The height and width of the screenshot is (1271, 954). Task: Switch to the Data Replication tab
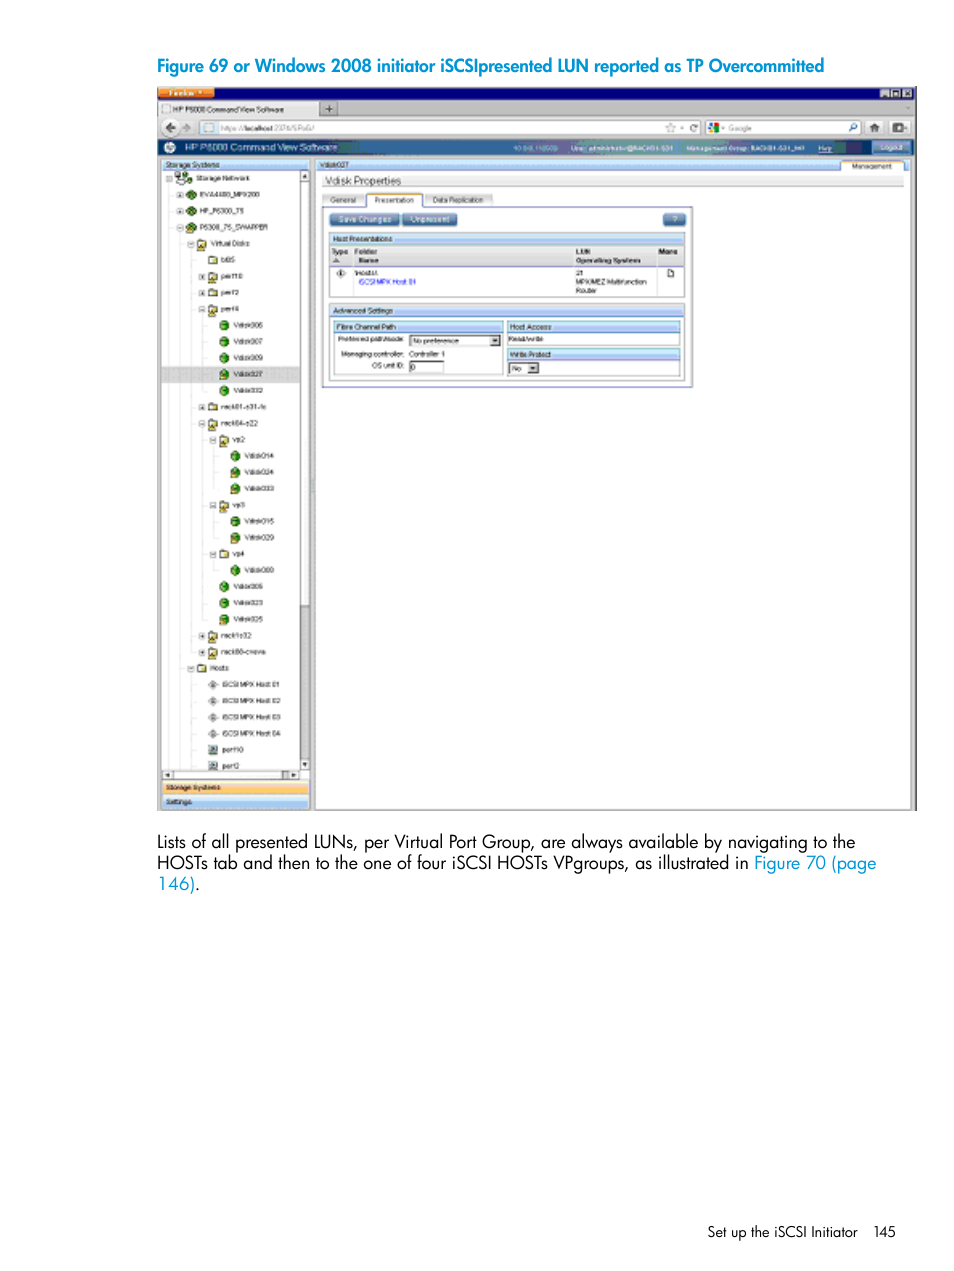pos(458,200)
